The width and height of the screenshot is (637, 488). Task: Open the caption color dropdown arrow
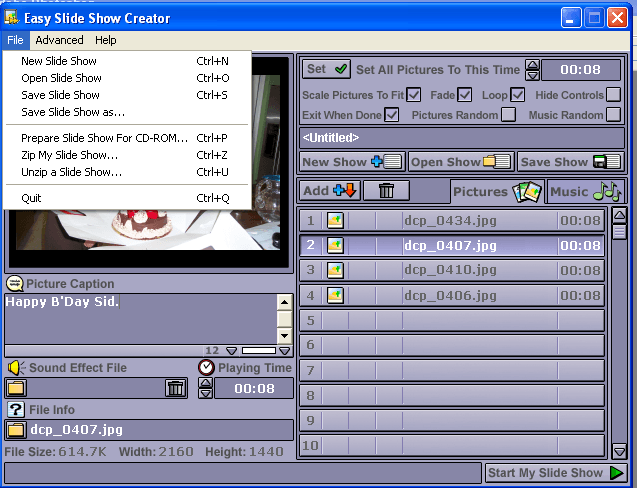click(285, 351)
